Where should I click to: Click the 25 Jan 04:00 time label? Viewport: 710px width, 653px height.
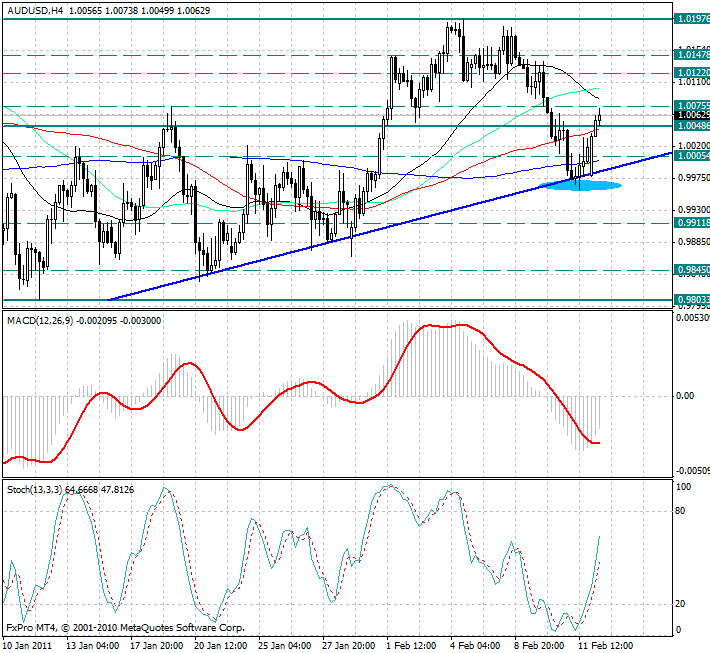(284, 645)
